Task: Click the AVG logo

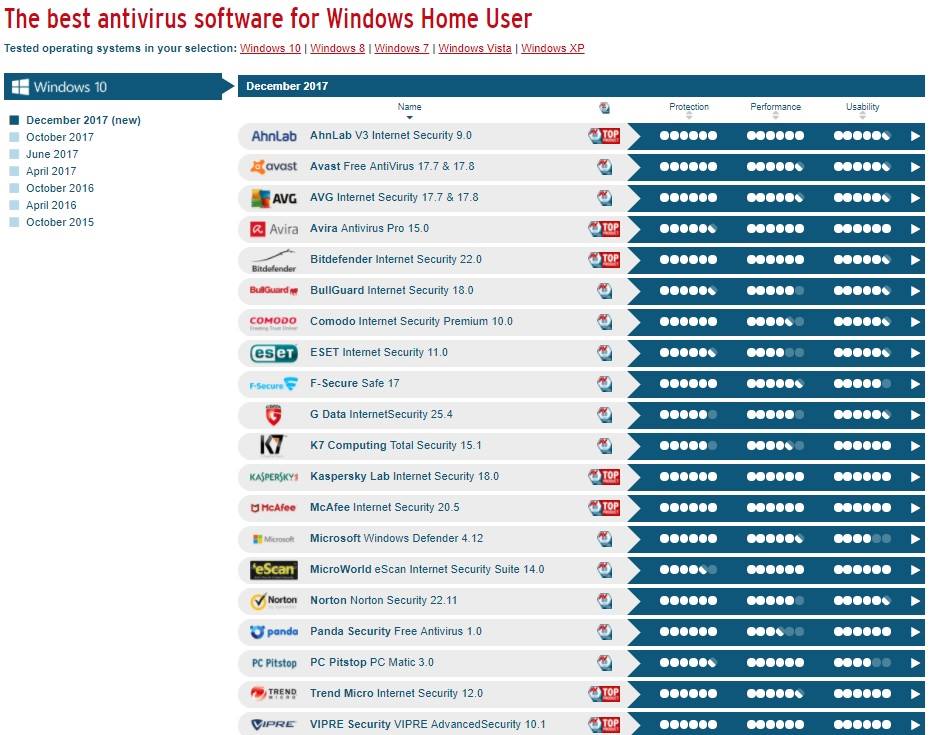Action: click(x=273, y=198)
